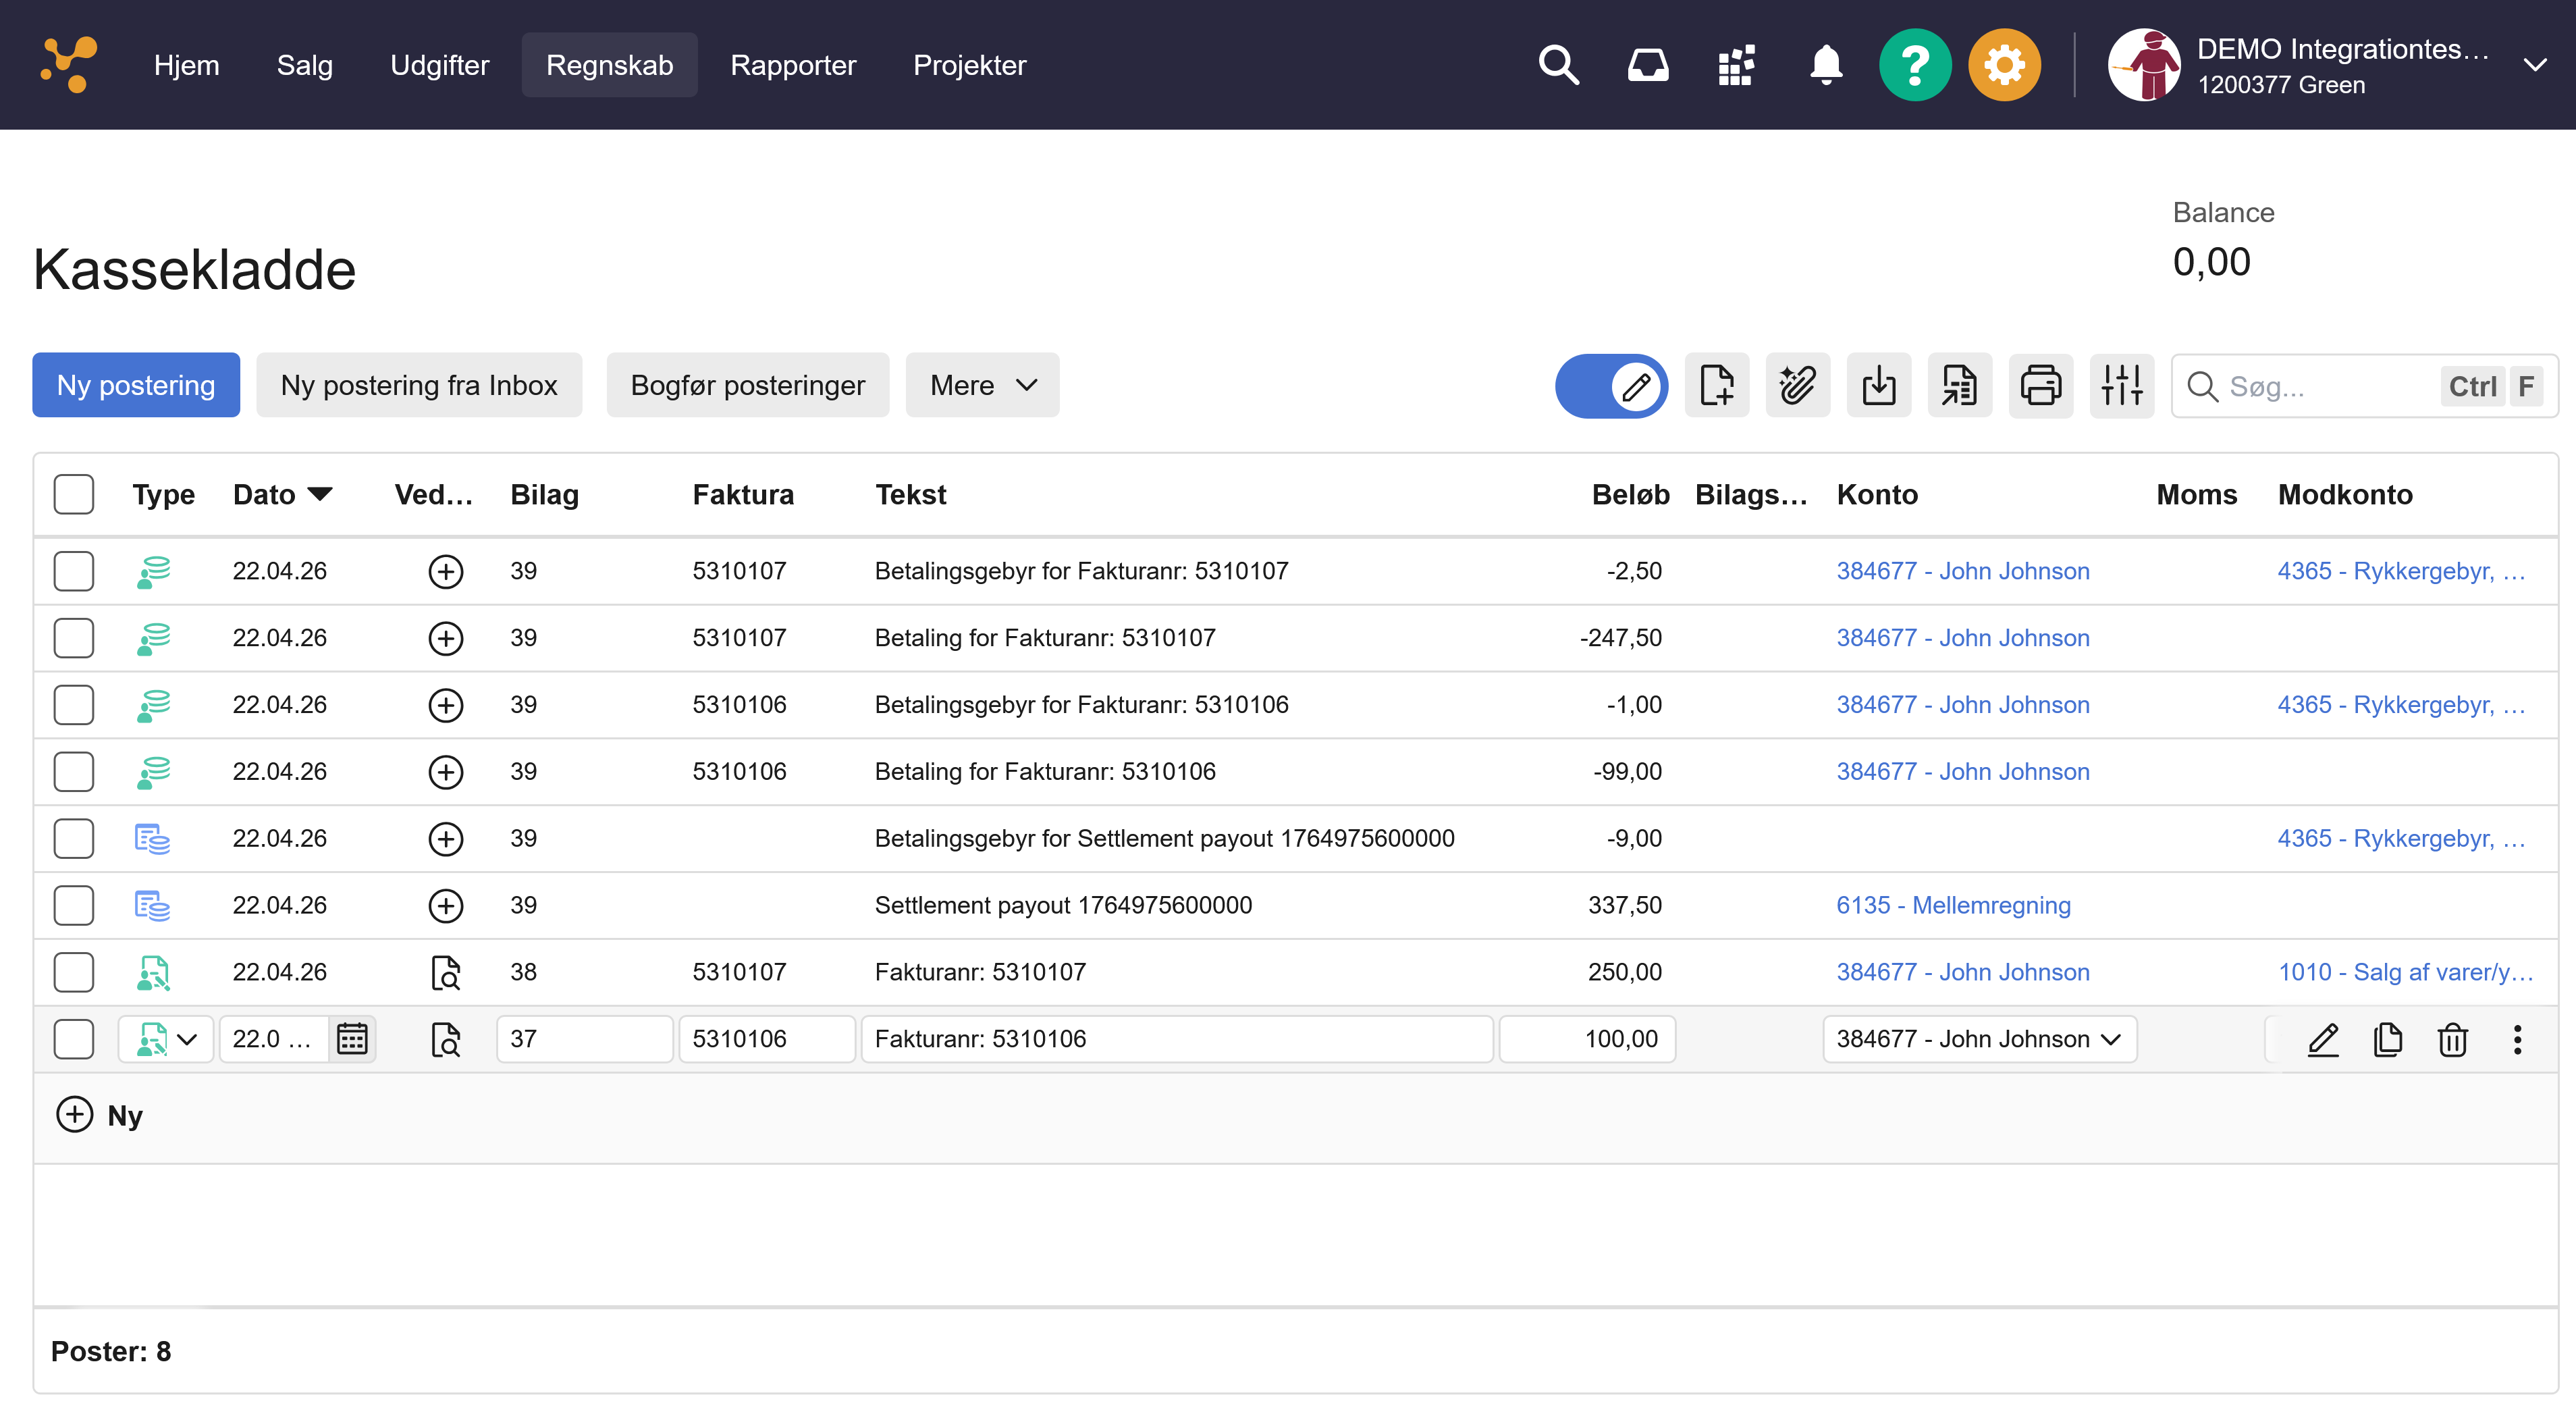Open the green help question mark icon
Image resolution: width=2576 pixels, height=1418 pixels.
click(1914, 65)
